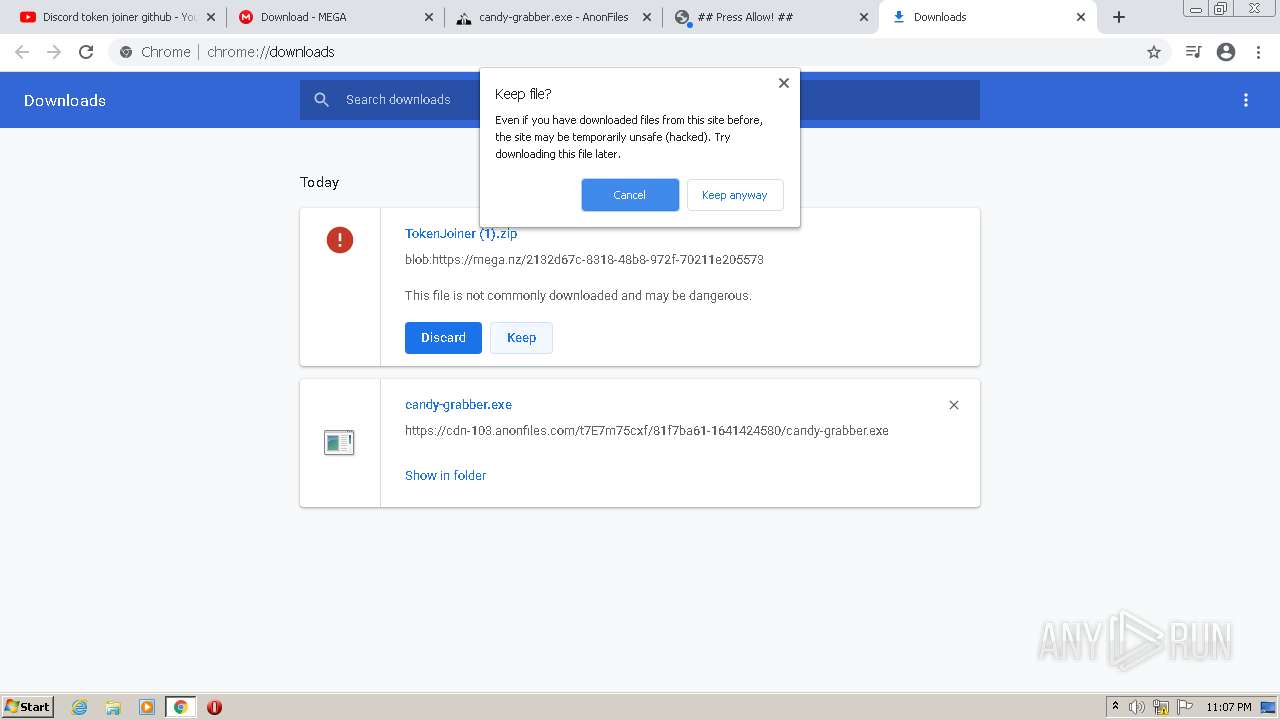Click Cancel in the Keep file dialog
The width and height of the screenshot is (1280, 720).
pos(630,195)
